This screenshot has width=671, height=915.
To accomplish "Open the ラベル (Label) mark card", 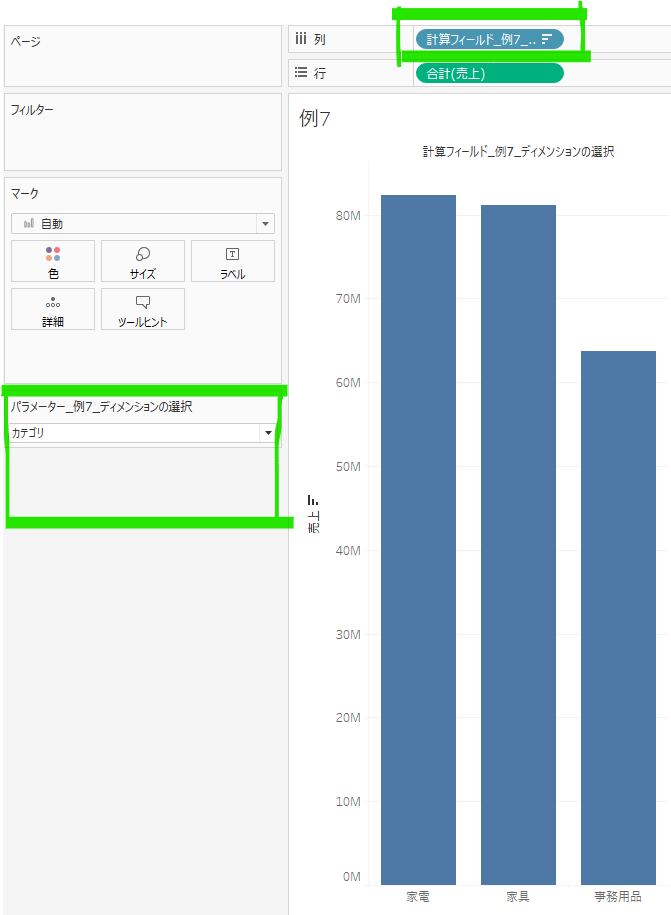I will tap(232, 261).
